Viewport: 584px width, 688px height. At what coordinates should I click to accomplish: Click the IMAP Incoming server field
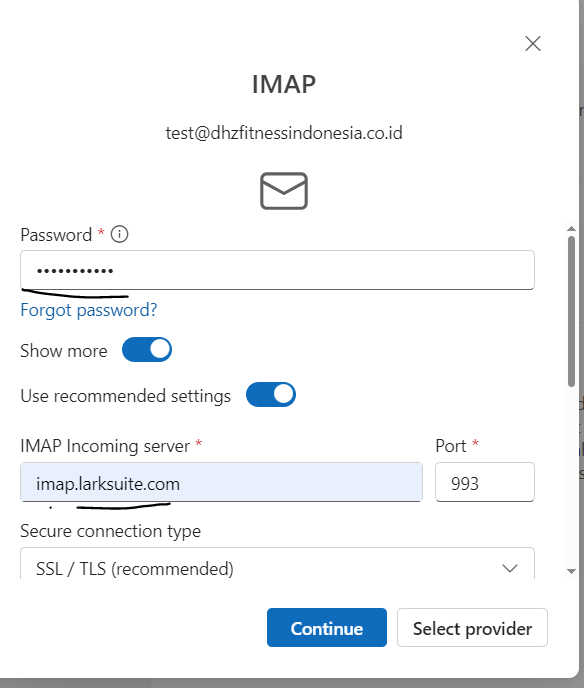[222, 482]
